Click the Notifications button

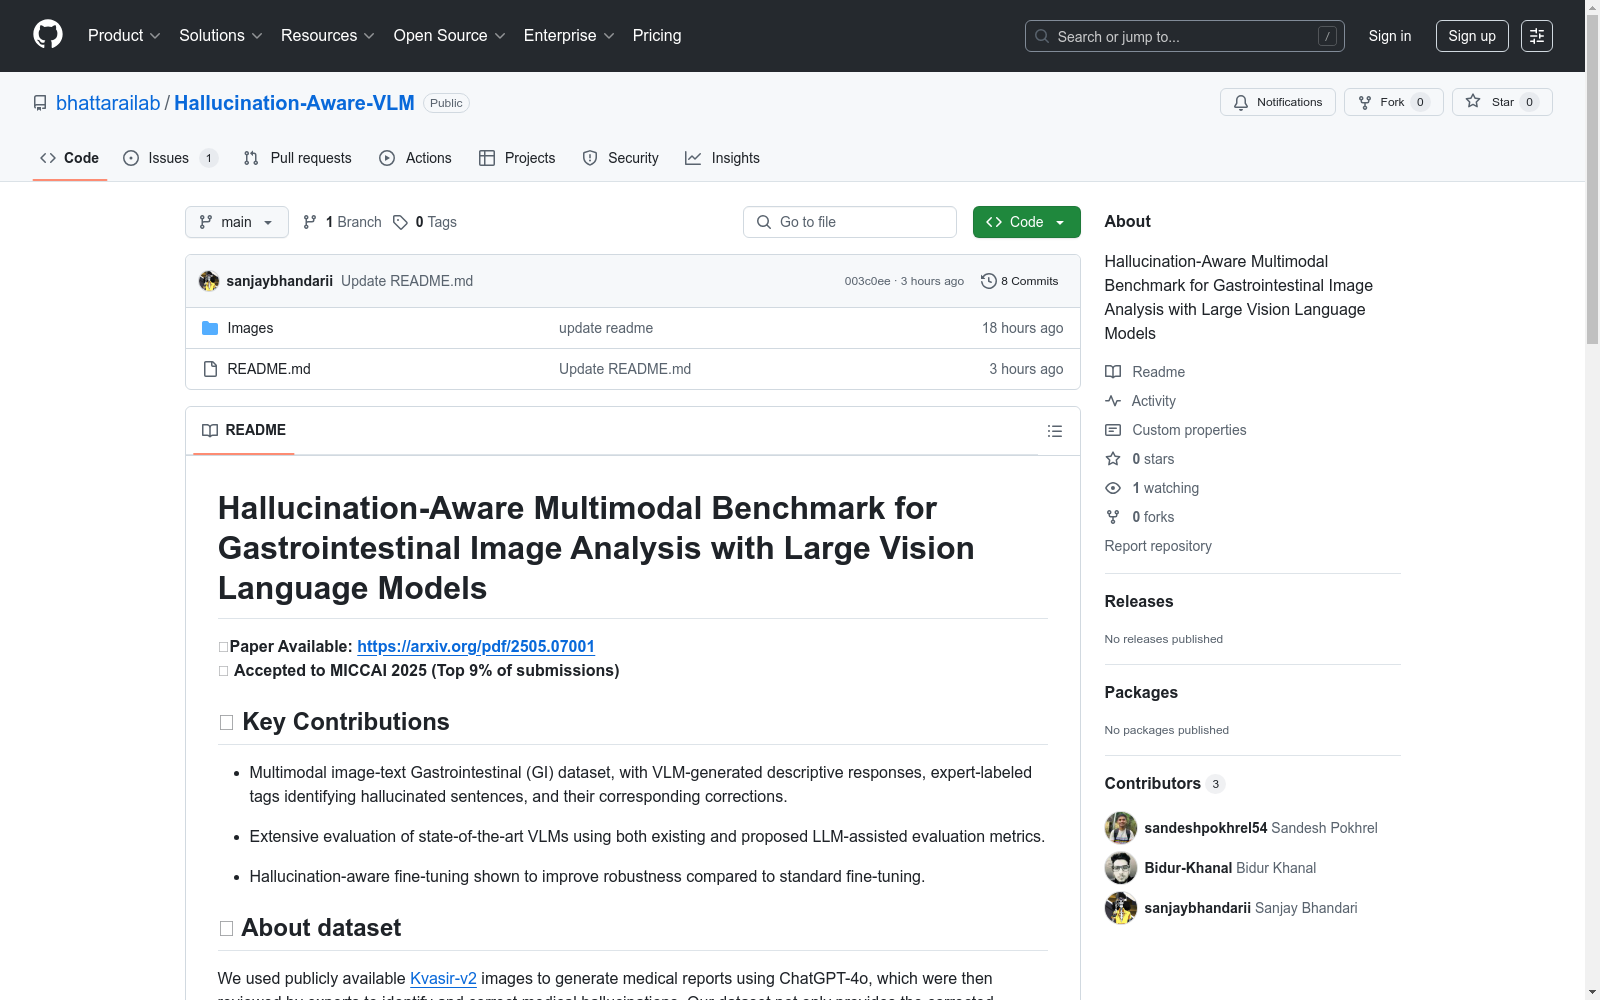pos(1278,102)
